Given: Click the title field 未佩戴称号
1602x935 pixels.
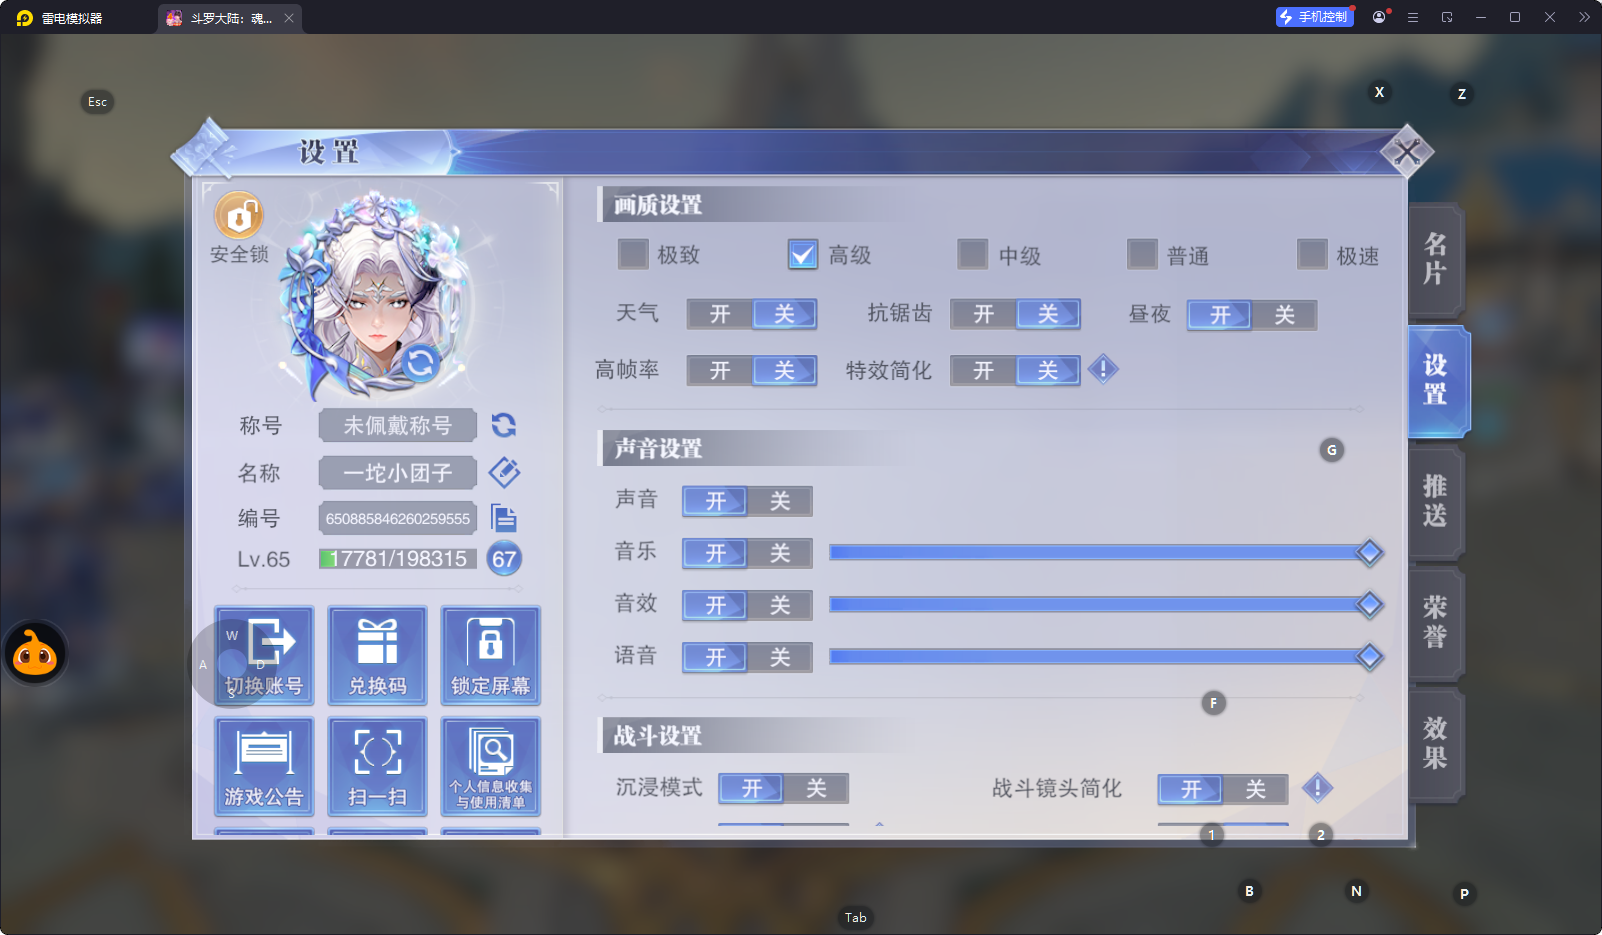Looking at the screenshot, I should pos(398,425).
